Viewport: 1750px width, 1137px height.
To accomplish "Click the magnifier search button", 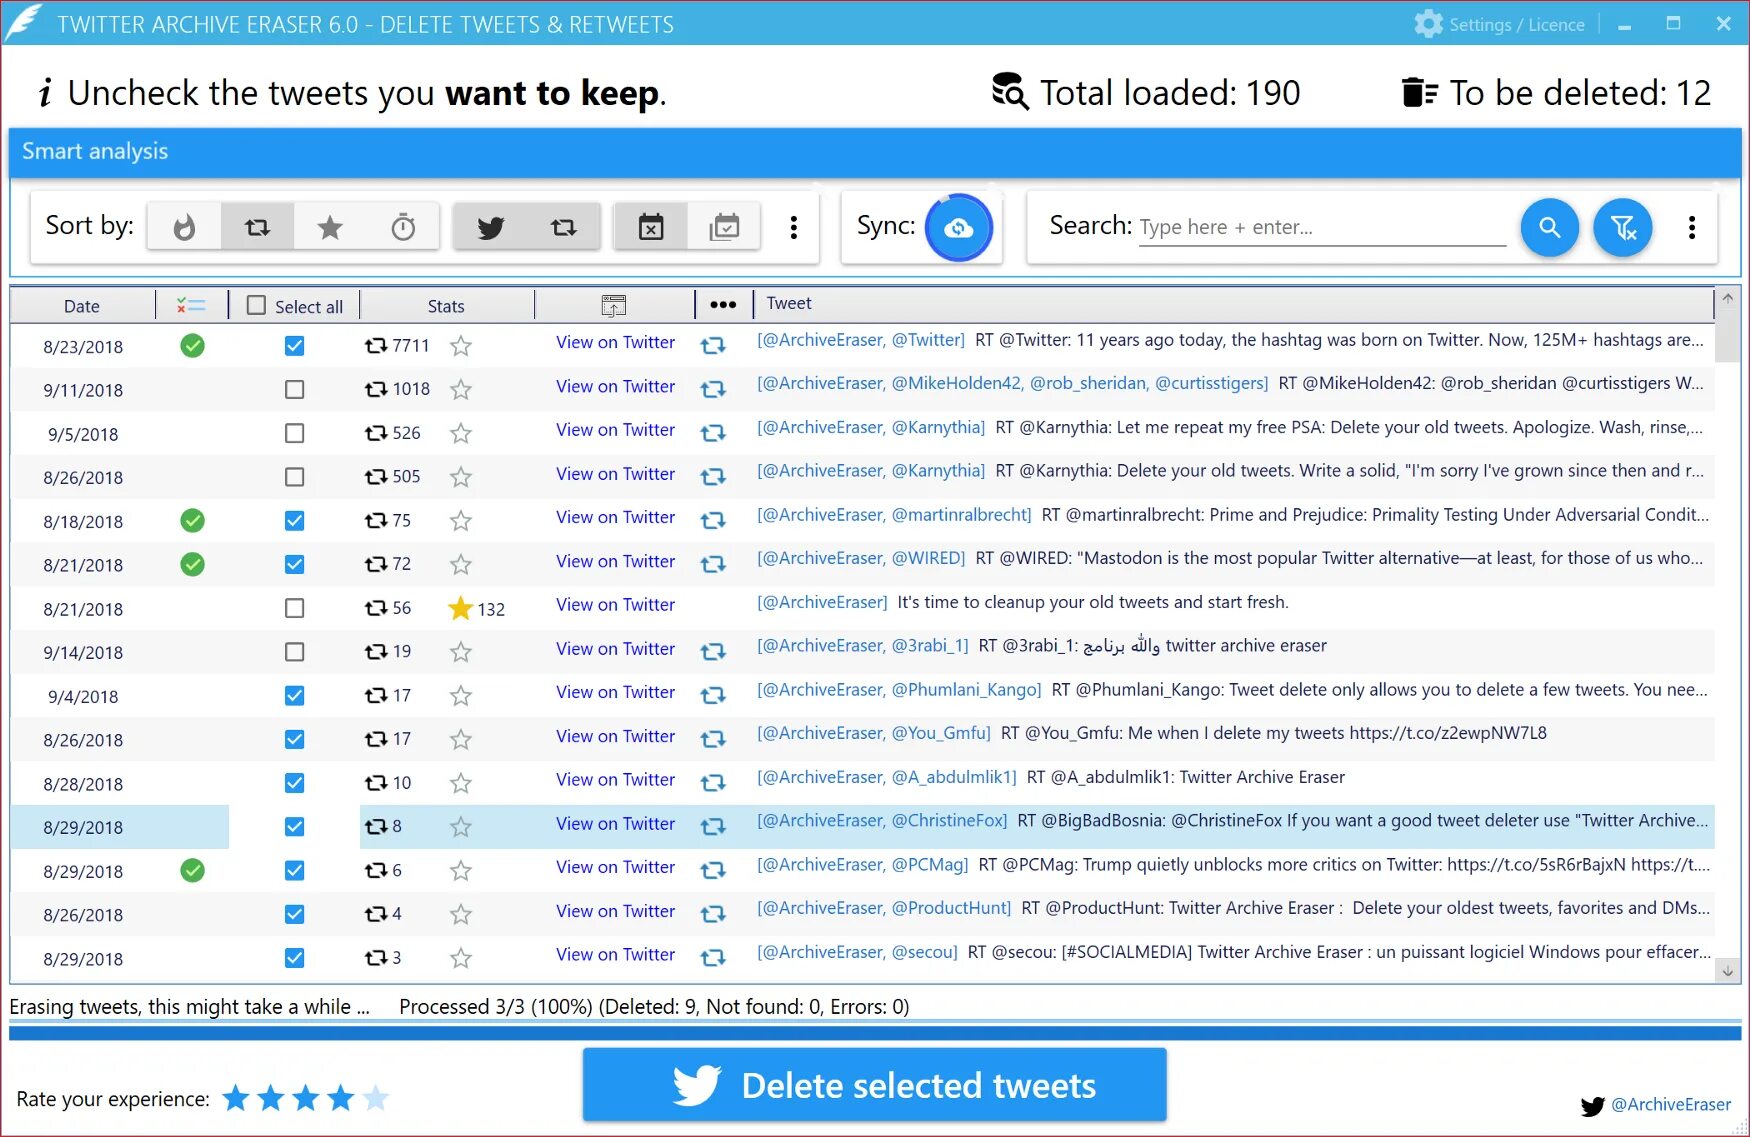I will (1549, 227).
